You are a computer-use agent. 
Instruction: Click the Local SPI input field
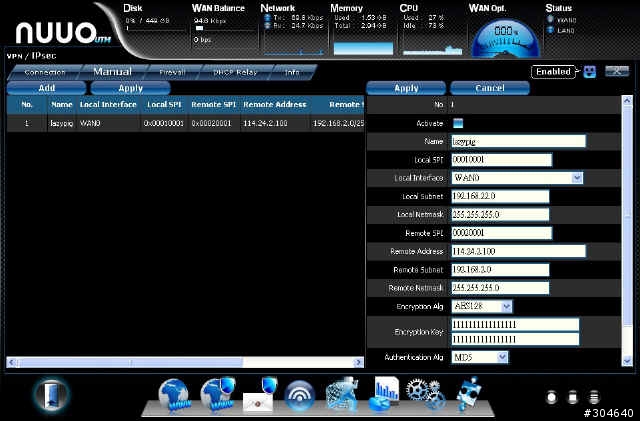(502, 160)
